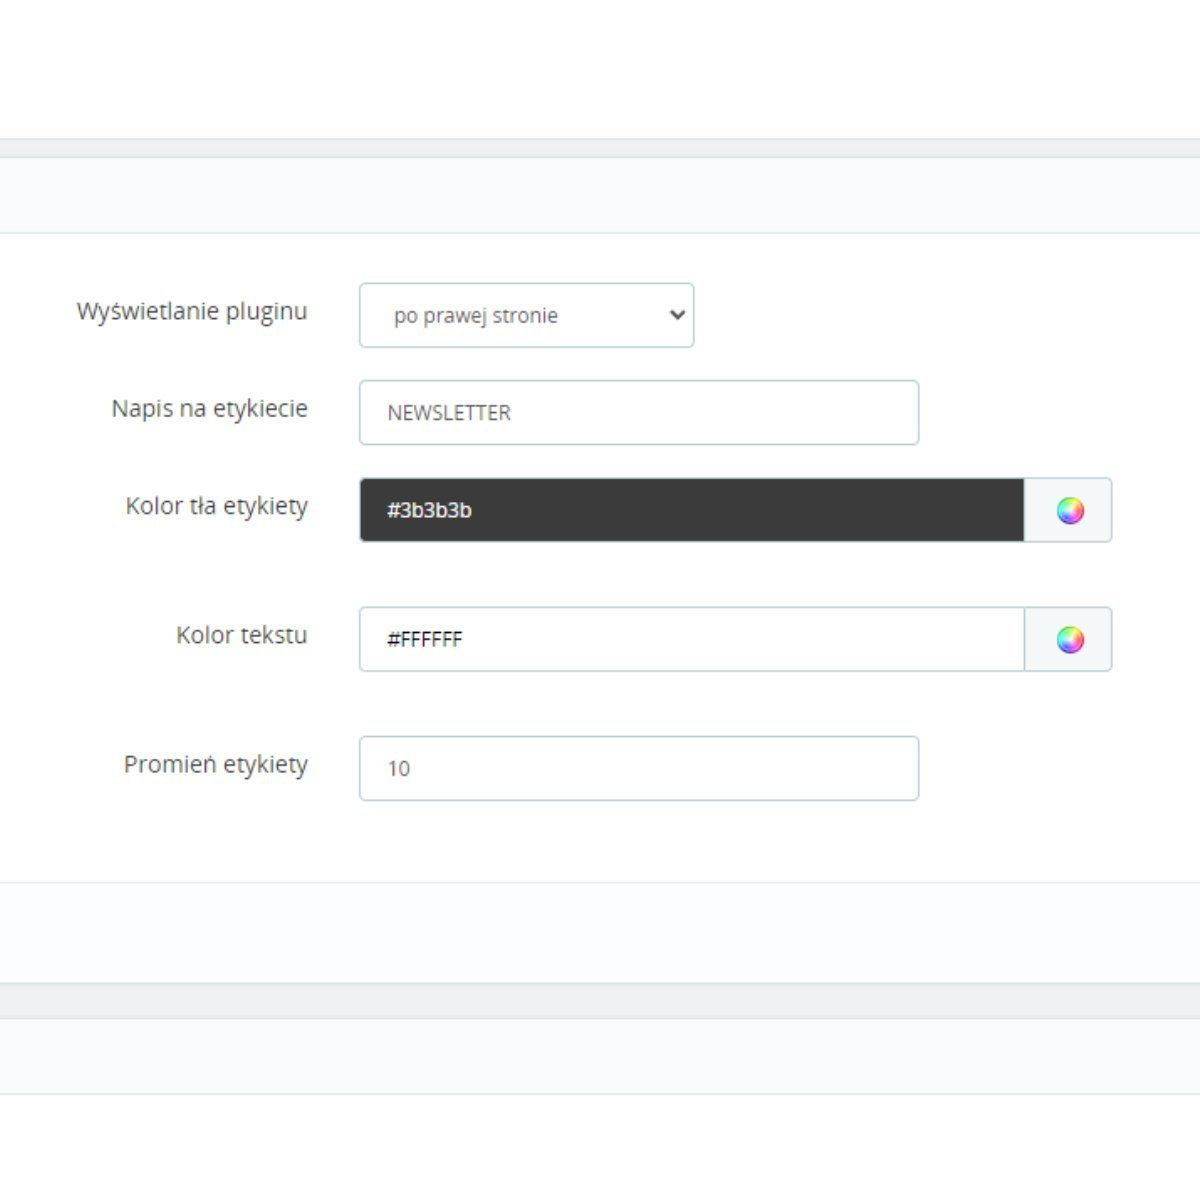The image size is (1200, 1200).
Task: Click the Wyświetlanie pluginu label
Action: click(x=192, y=312)
